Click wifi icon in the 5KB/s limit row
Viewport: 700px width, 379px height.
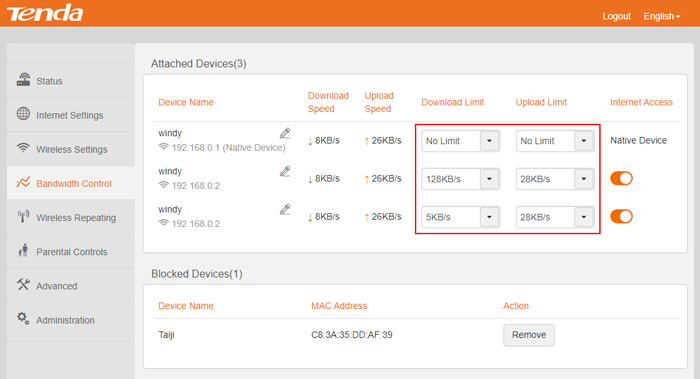[163, 223]
